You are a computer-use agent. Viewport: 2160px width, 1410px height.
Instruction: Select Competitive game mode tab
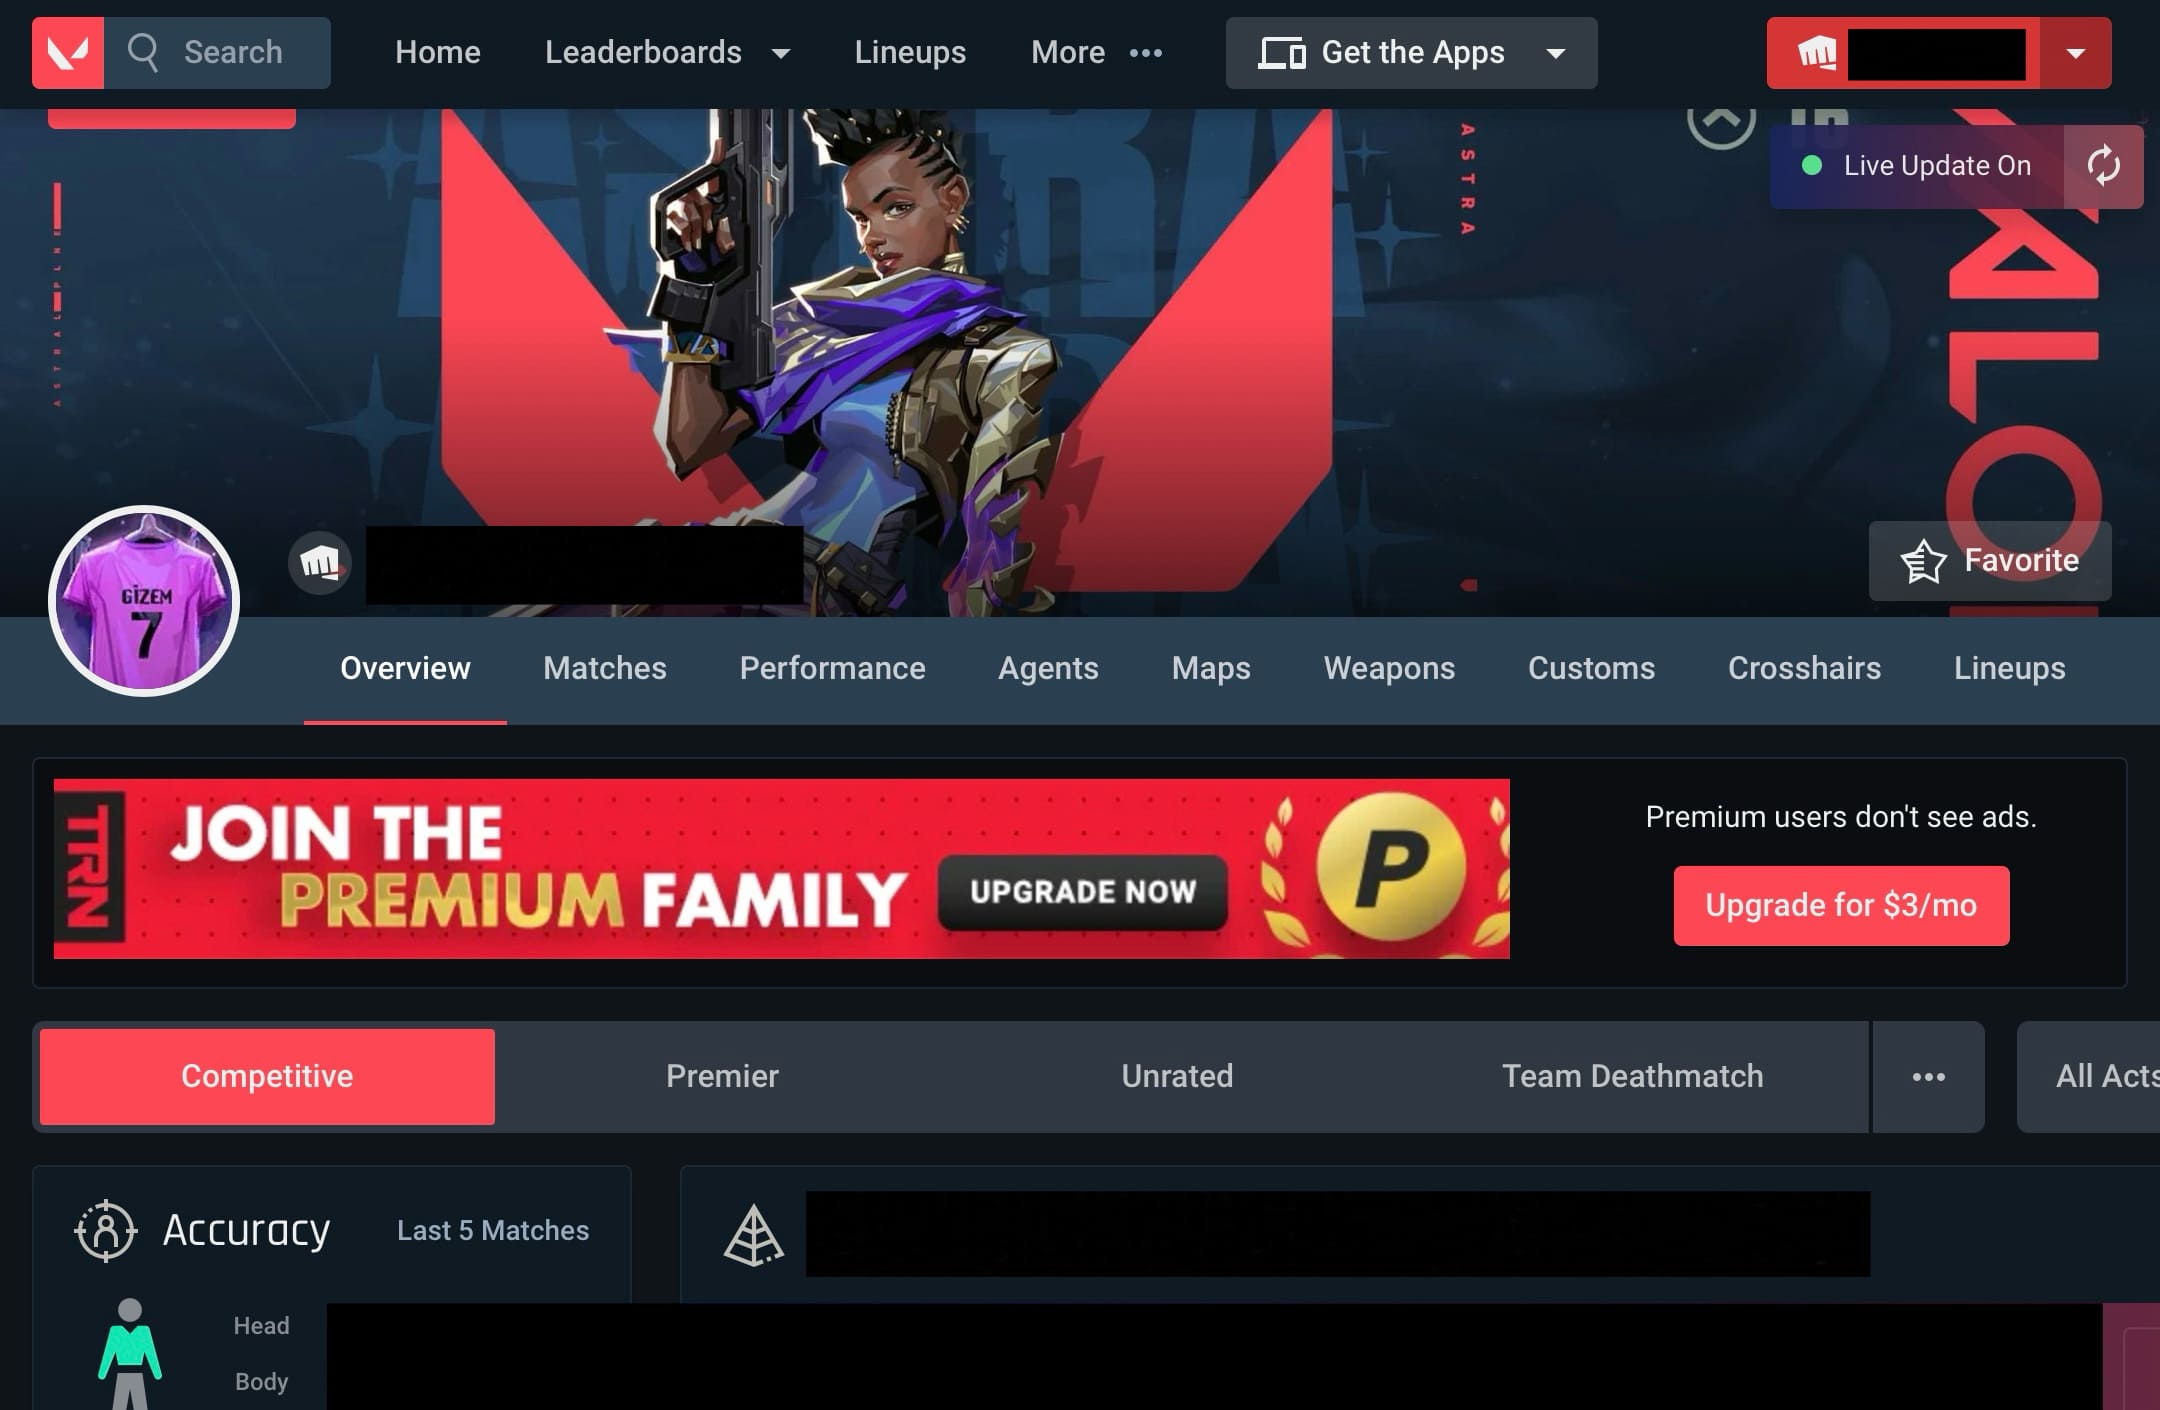(266, 1076)
